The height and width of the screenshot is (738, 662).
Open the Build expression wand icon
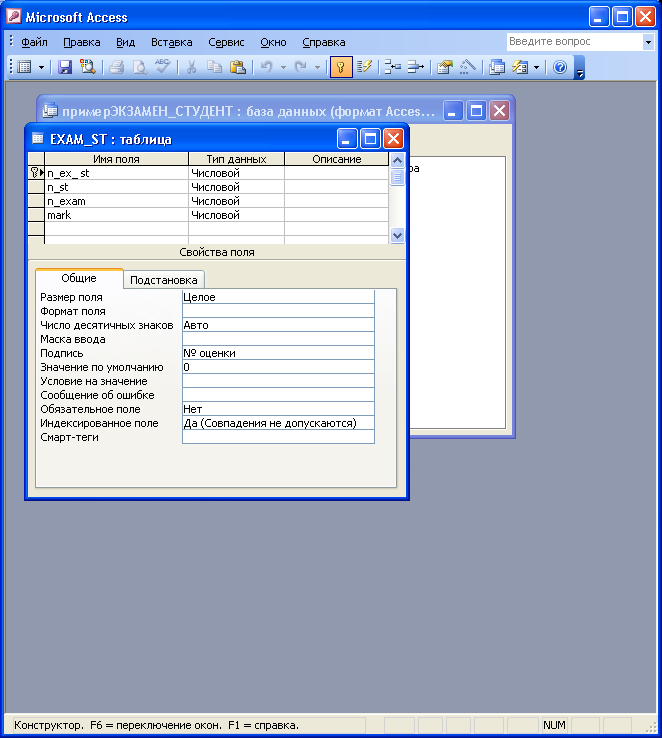click(x=467, y=67)
